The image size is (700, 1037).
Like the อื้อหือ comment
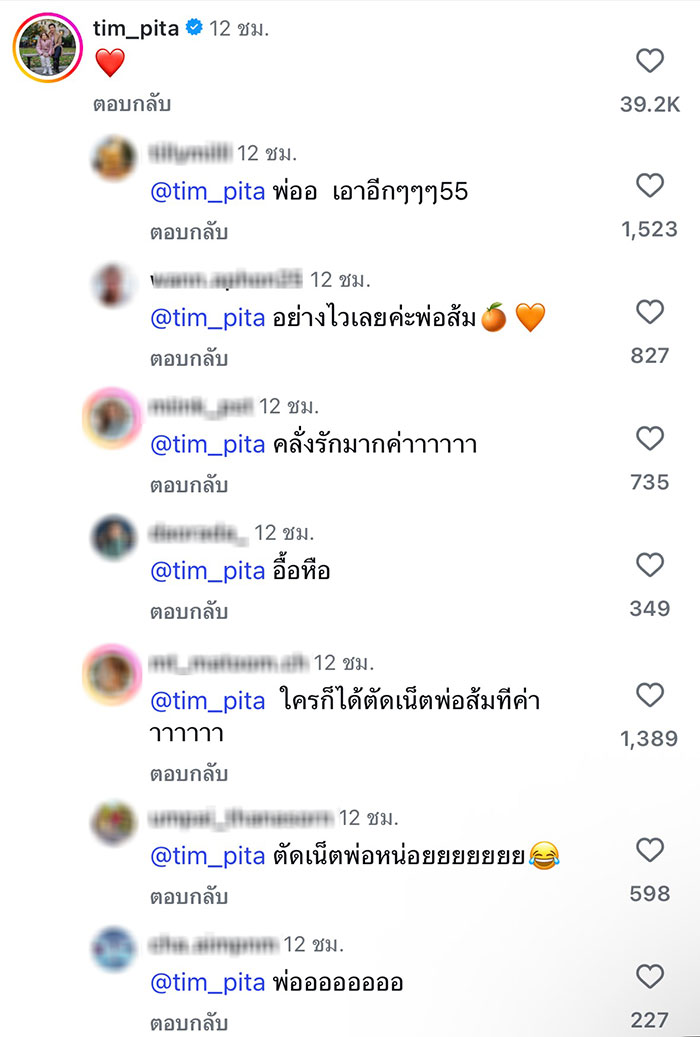650,565
